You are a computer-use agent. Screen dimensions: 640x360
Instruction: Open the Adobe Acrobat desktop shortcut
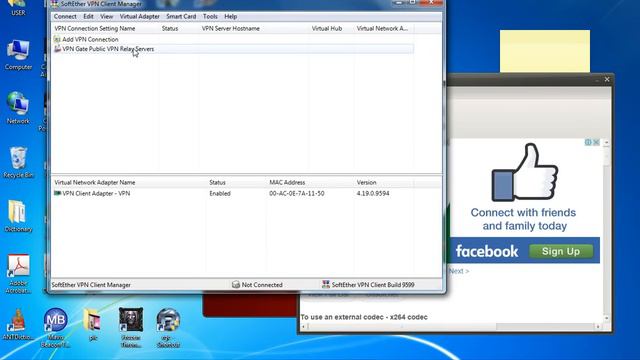(x=18, y=273)
